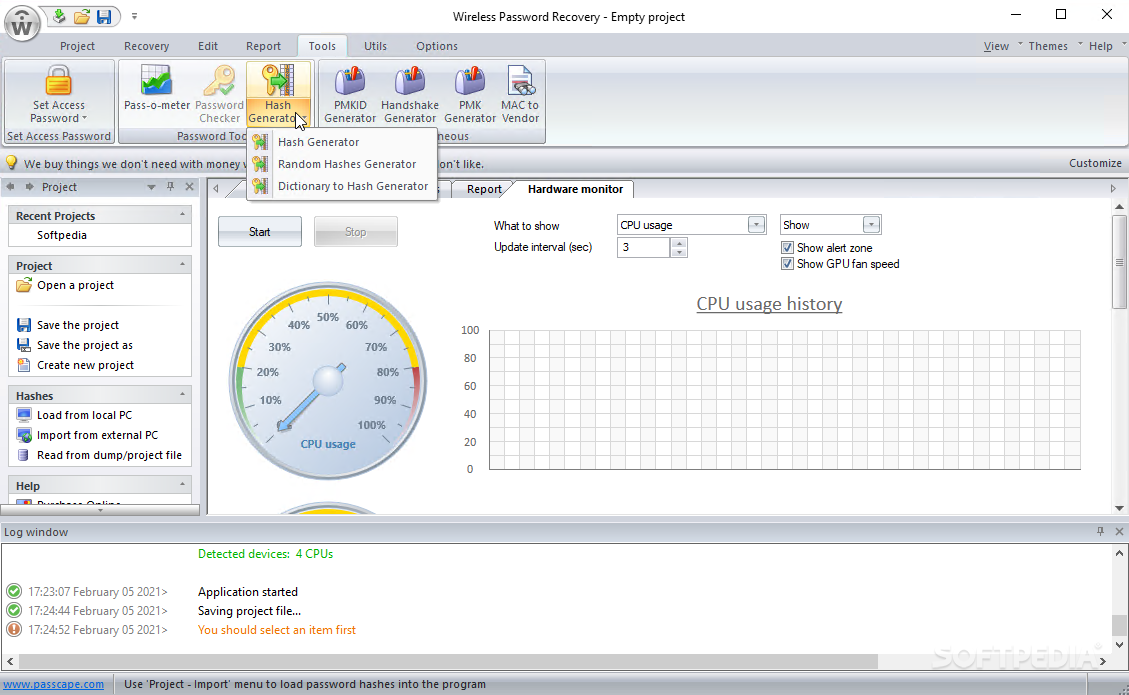Screen dimensions: 1129x695
Task: Open the View dropdown menu
Action: click(x=997, y=46)
